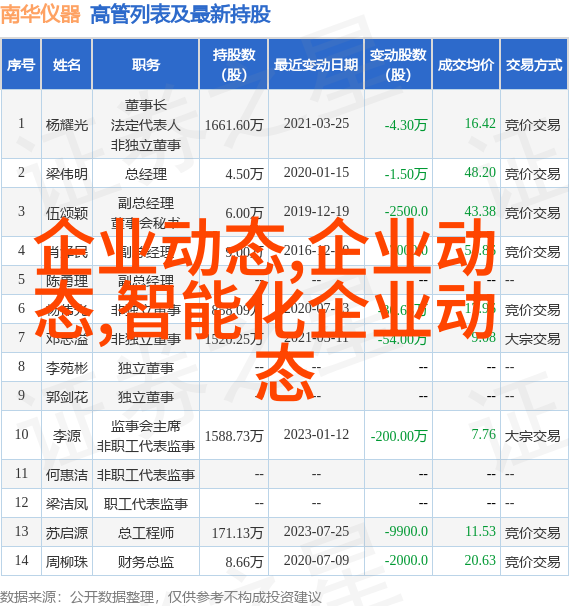
Task: Click 竞价交易 in the 杨耀光 row
Action: pos(532,125)
